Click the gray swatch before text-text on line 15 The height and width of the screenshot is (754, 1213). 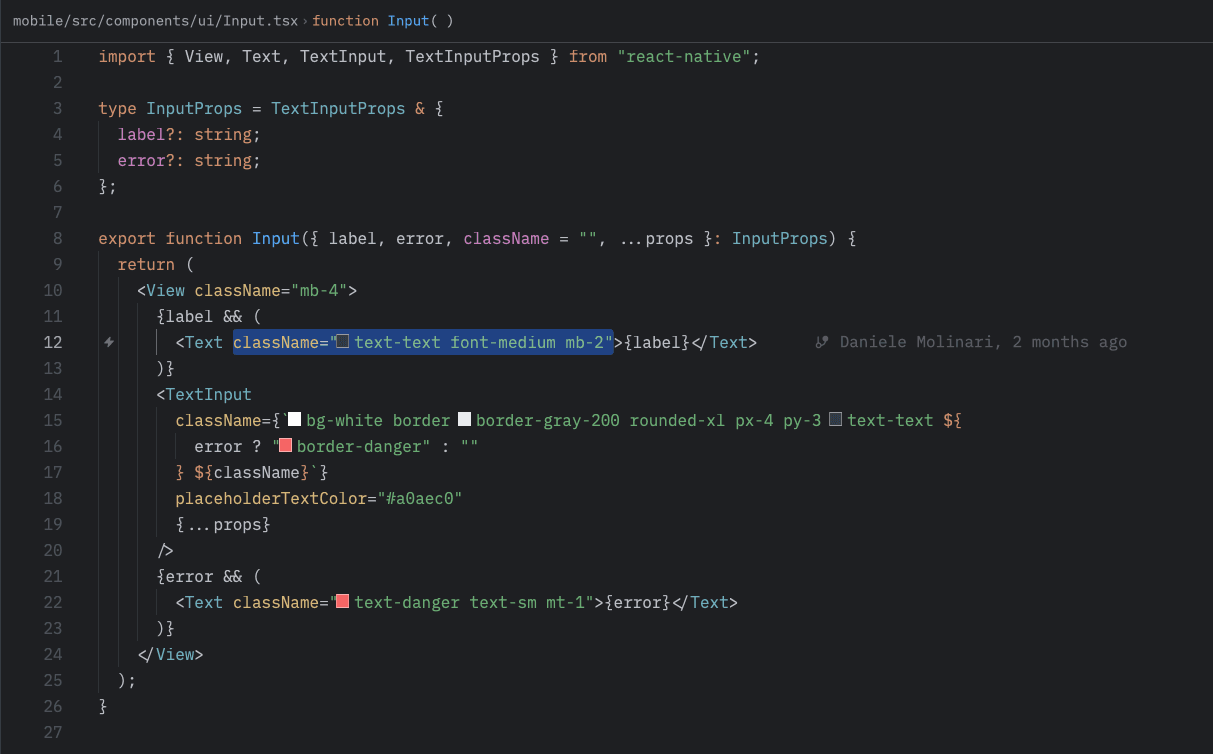pos(836,419)
